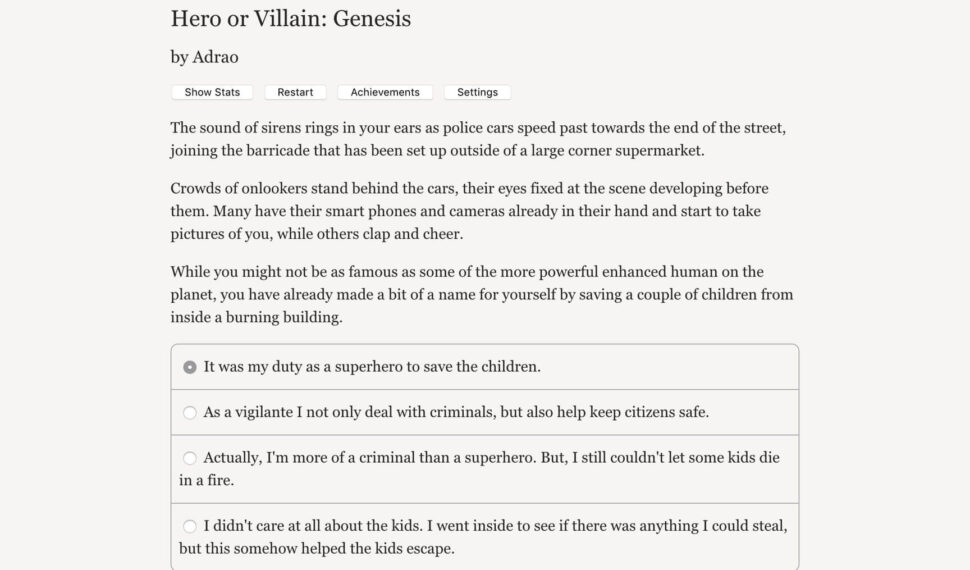
Task: Click the paragraph about sirens and police cars
Action: [x=470, y=140]
